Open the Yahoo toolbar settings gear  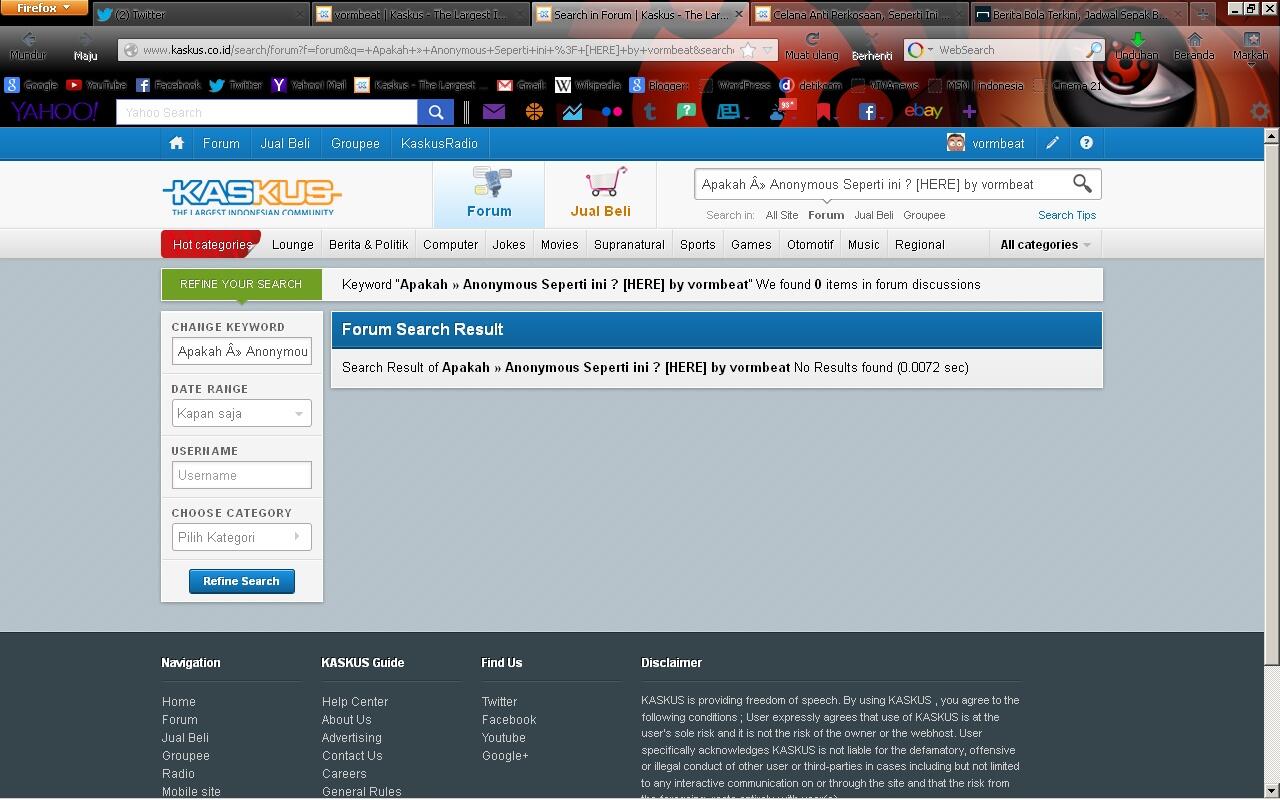click(x=1260, y=112)
